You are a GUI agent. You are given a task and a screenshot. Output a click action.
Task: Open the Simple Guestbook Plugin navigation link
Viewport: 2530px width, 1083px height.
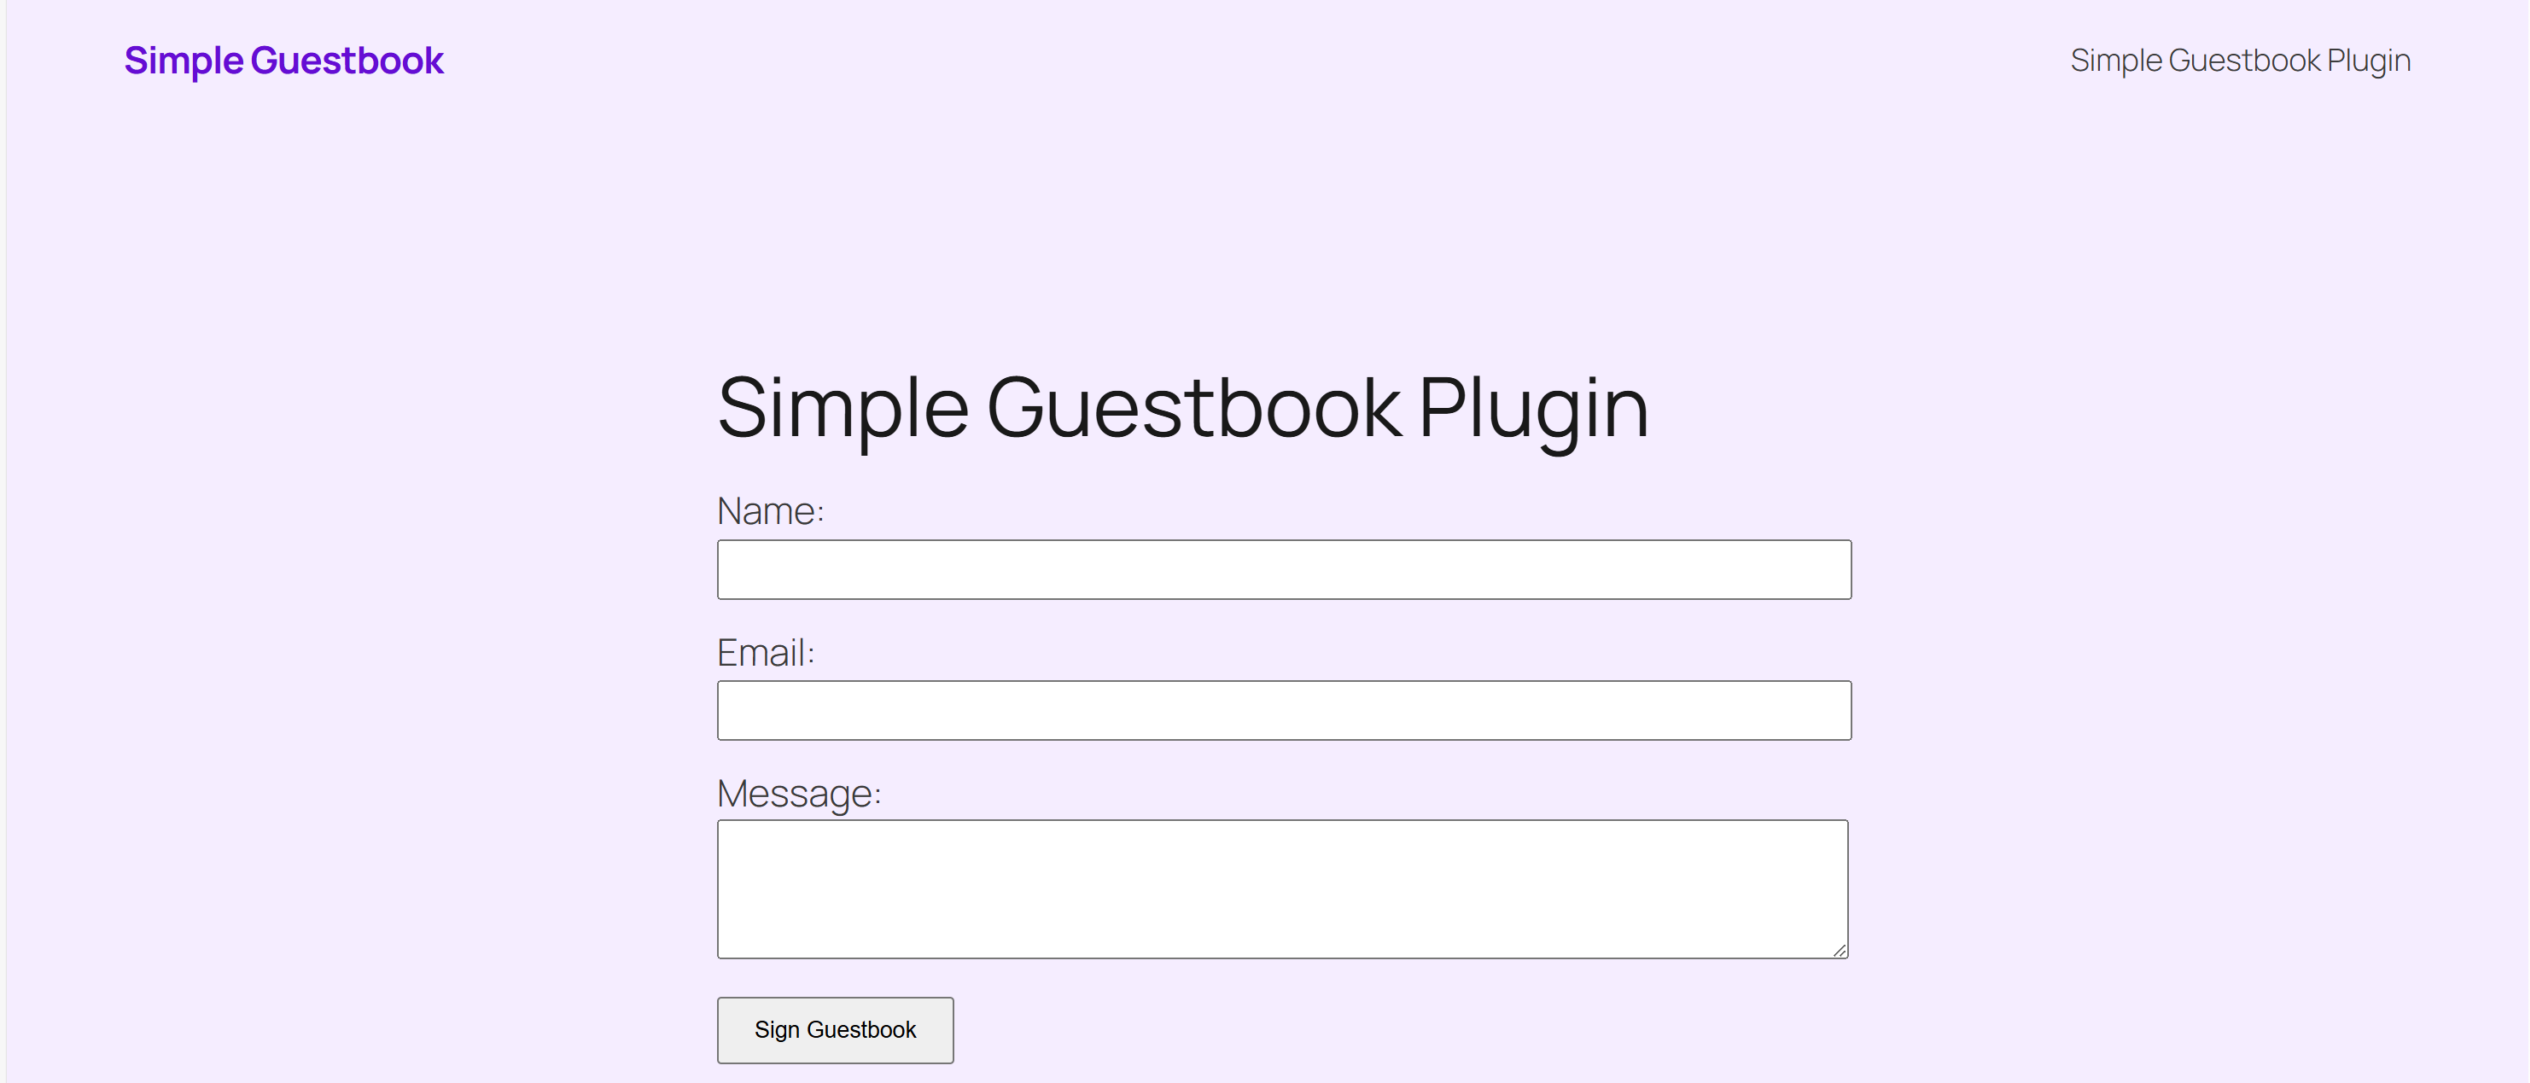pos(2239,61)
